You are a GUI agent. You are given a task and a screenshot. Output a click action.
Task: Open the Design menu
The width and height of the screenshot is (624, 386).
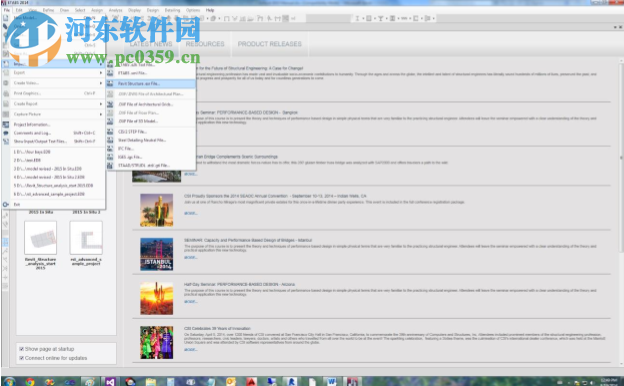coord(153,10)
